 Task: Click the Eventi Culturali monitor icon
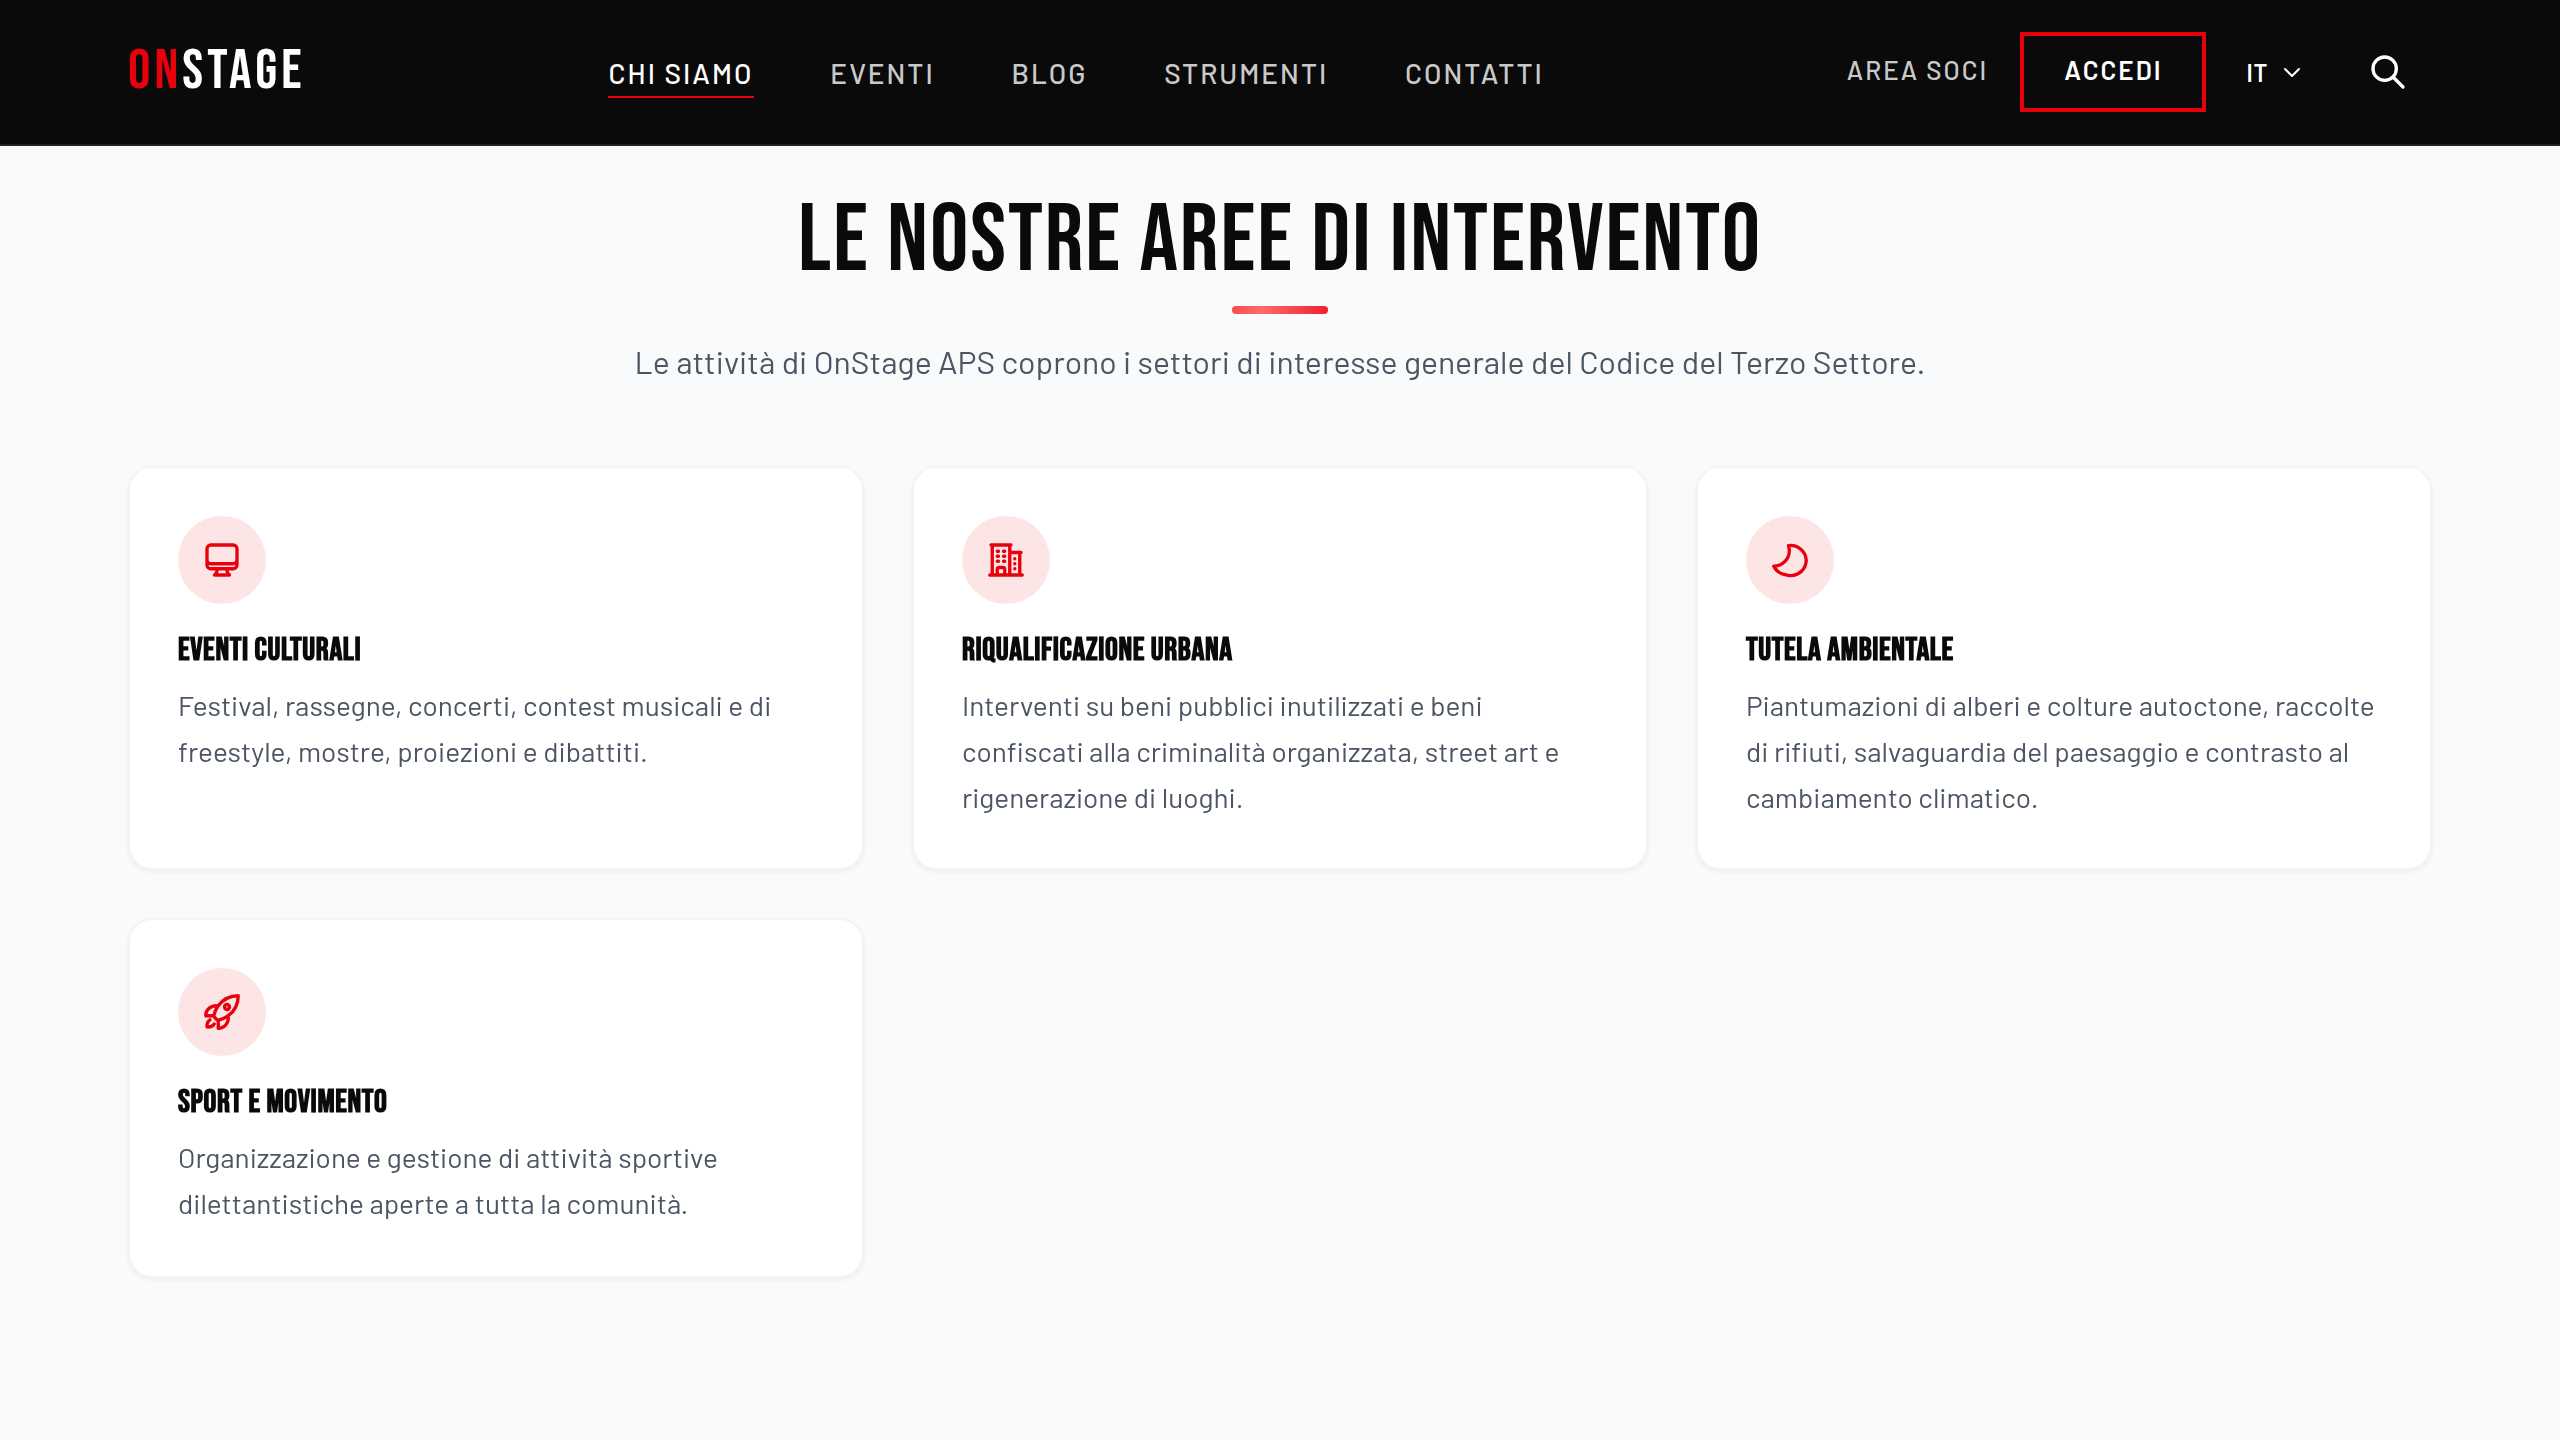click(x=222, y=560)
